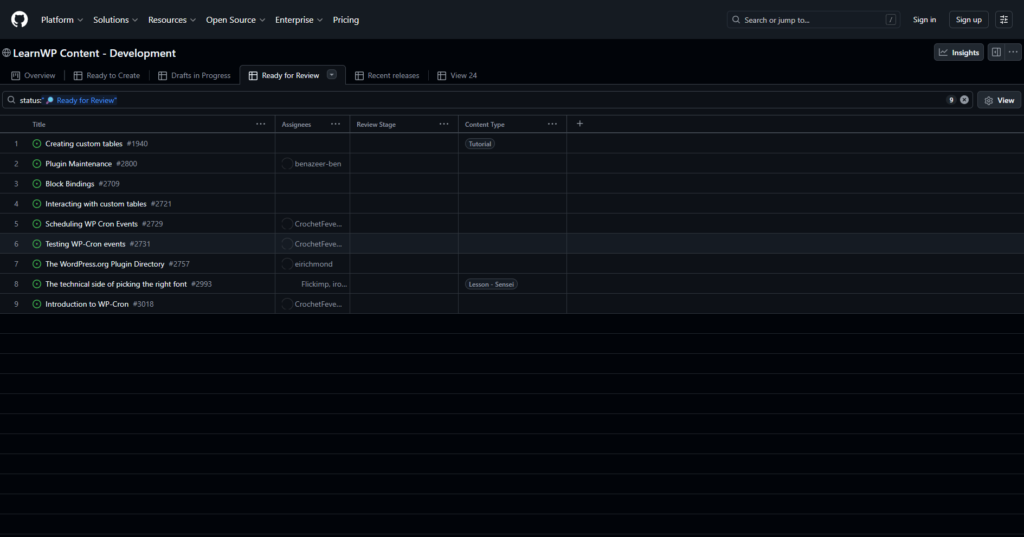Click assignees Flickimp, iro... cell
Viewport: 1024px width, 537px height.
(312, 284)
